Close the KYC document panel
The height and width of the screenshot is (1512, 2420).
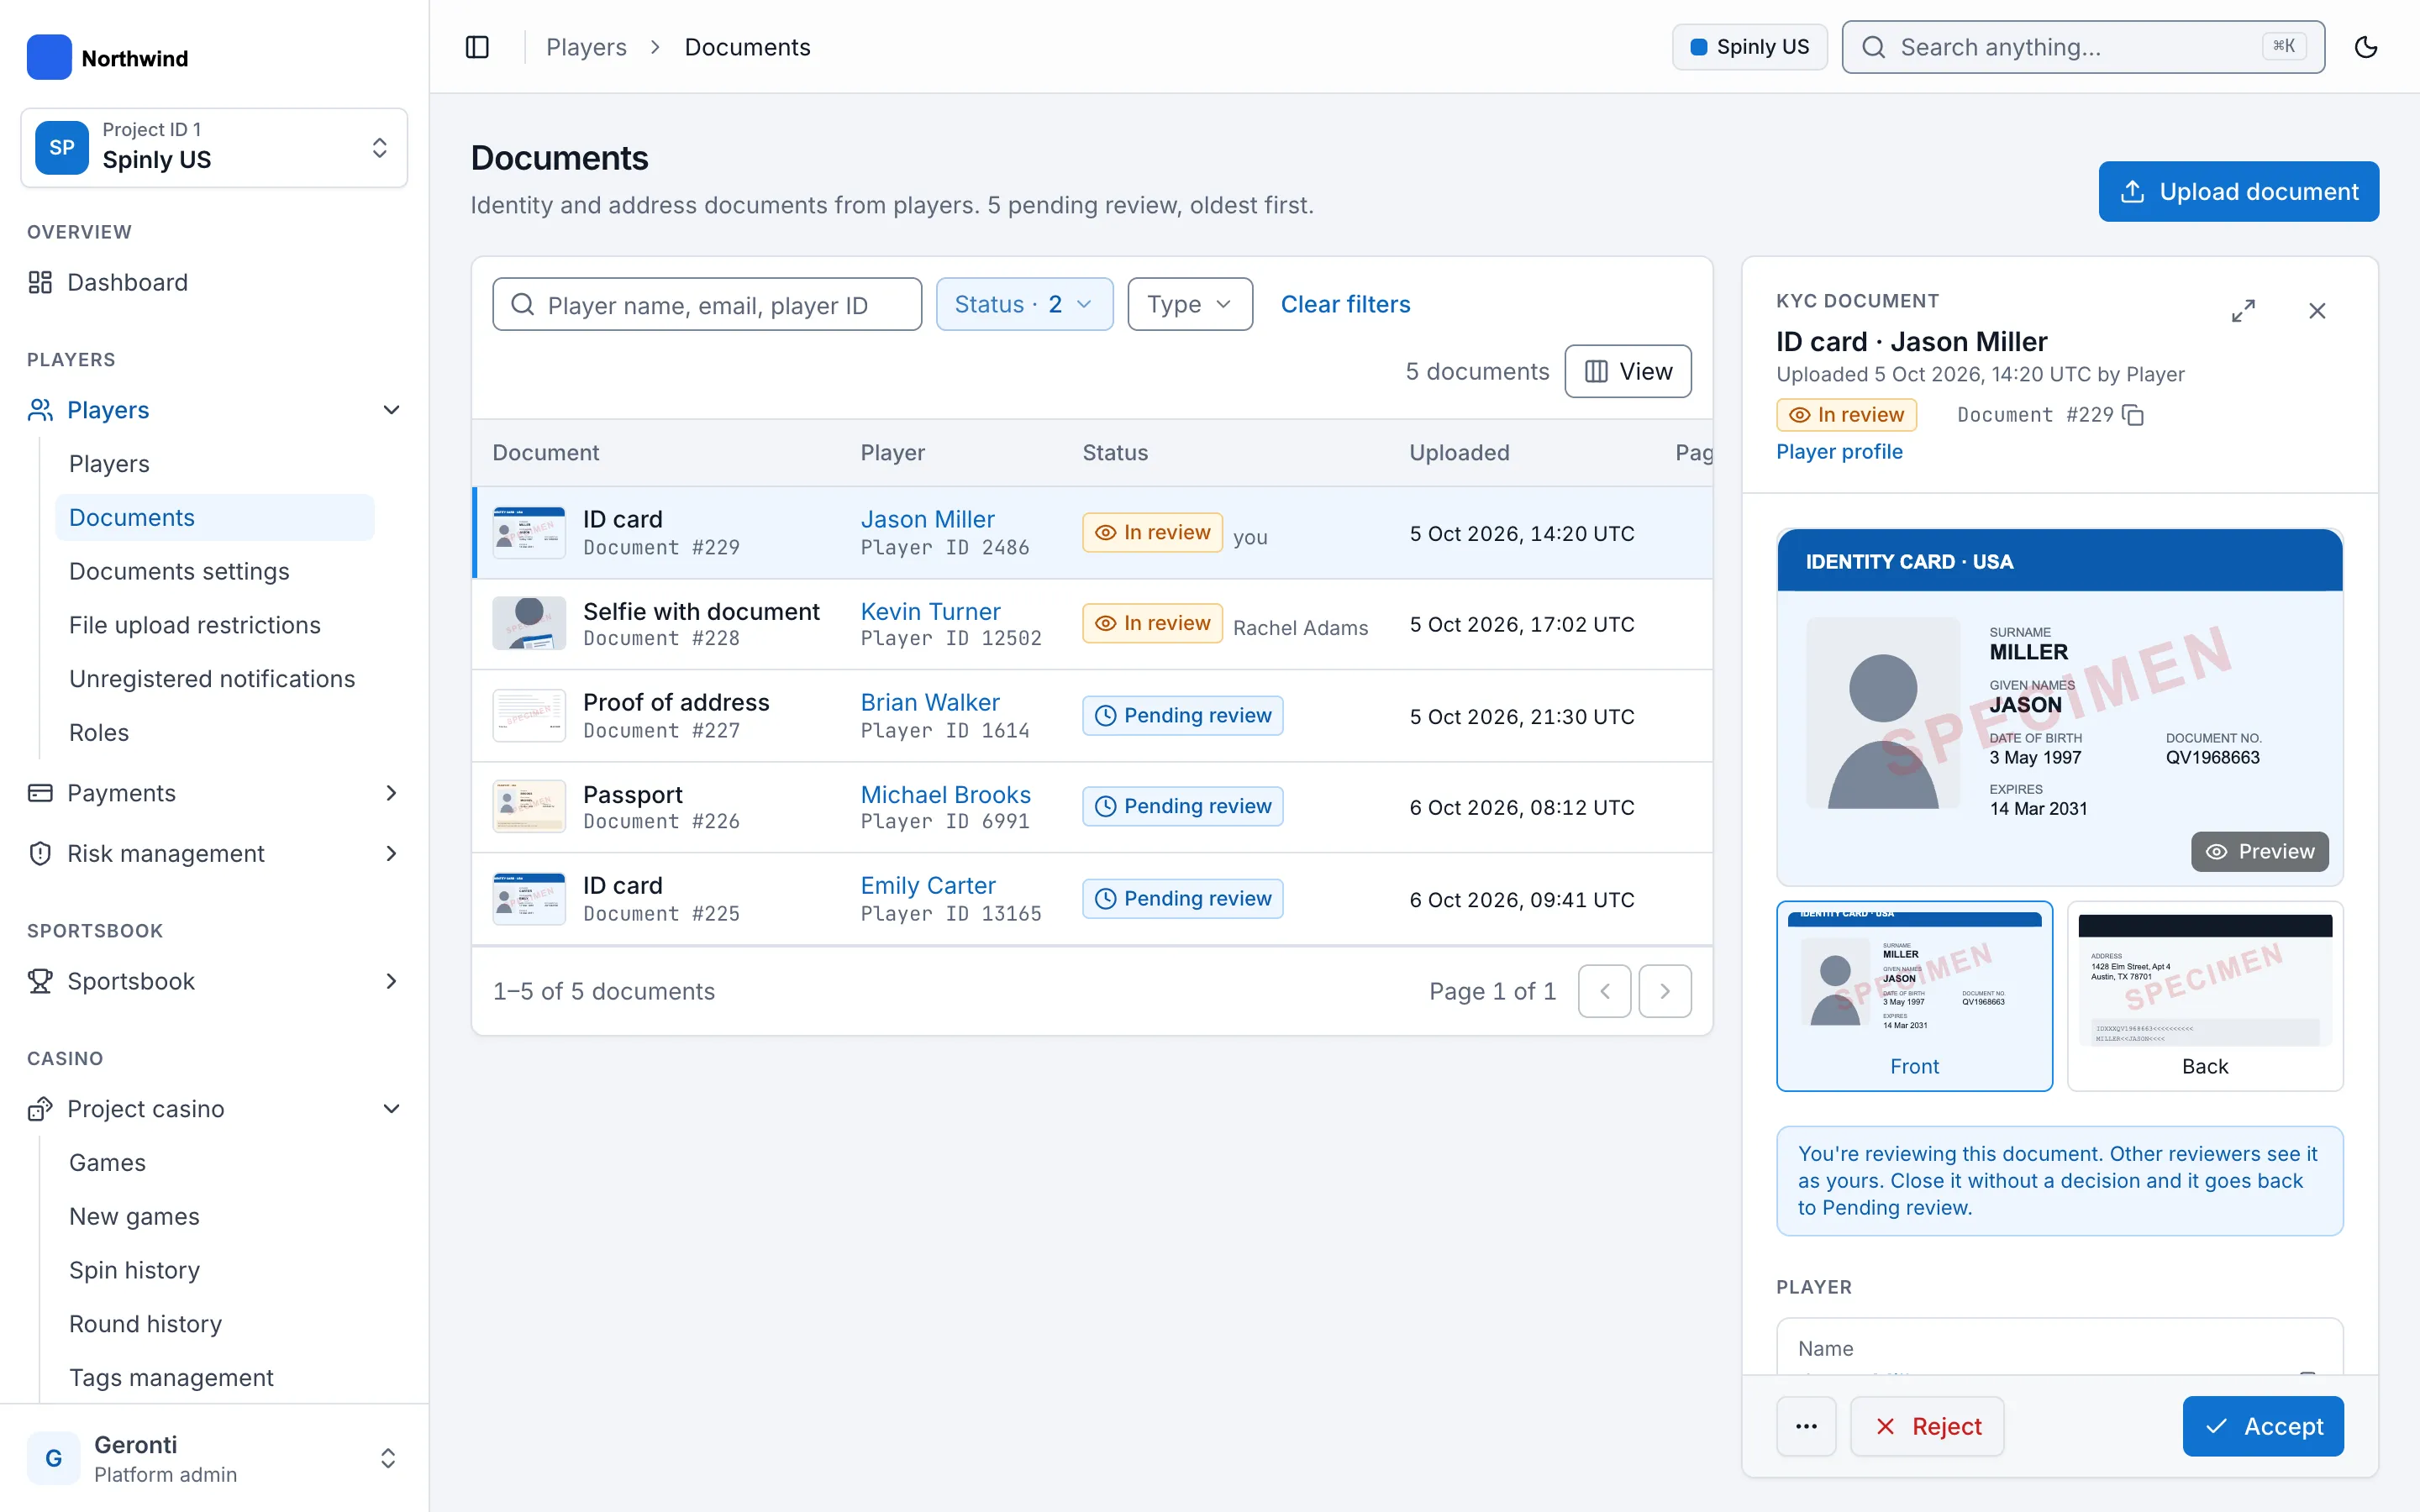tap(2317, 311)
